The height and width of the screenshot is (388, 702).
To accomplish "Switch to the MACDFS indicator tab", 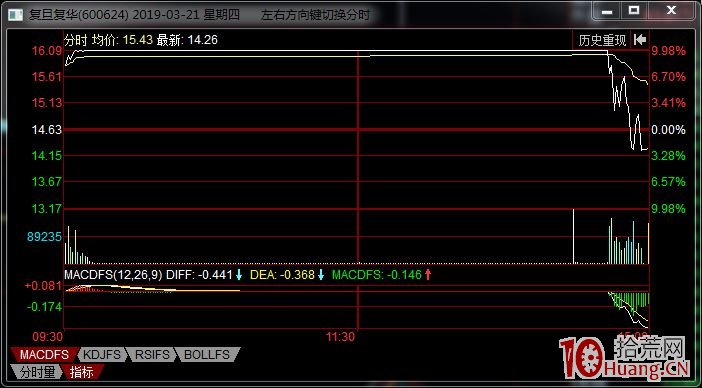I will pos(45,355).
